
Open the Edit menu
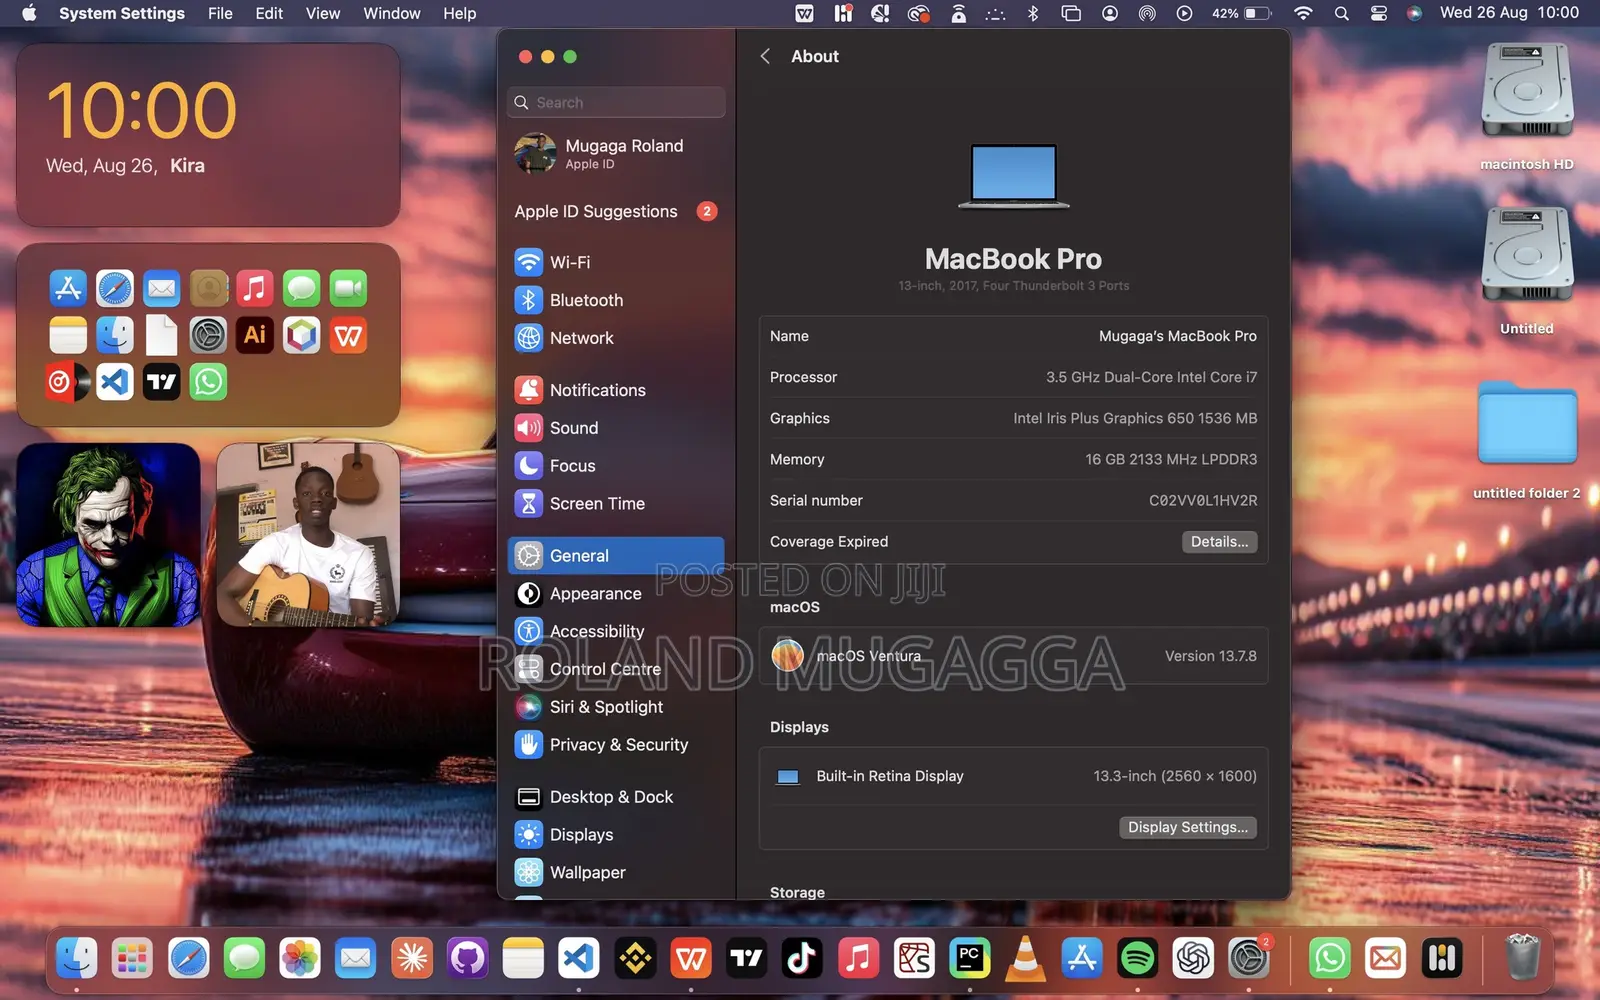click(269, 14)
